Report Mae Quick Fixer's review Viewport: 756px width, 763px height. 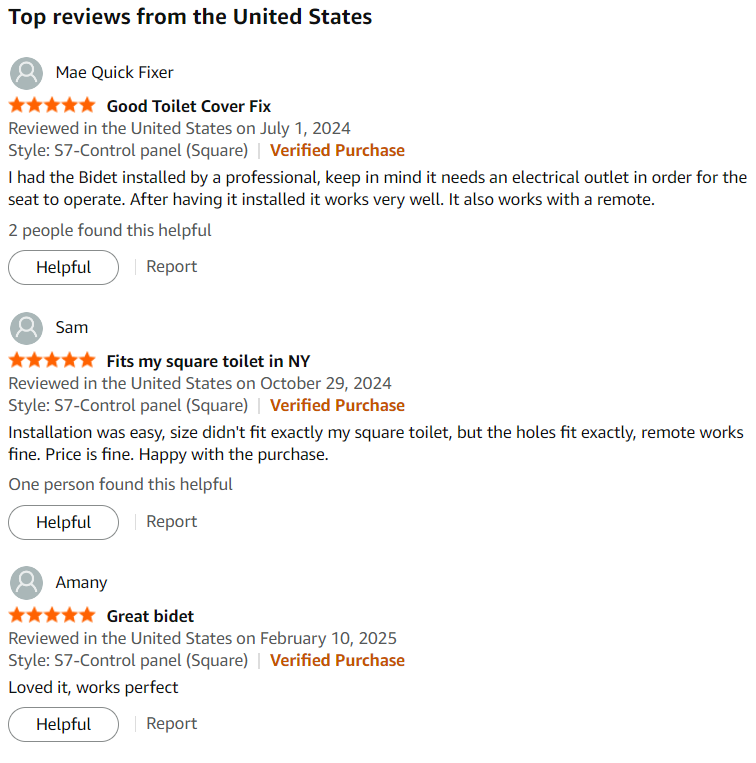coord(172,267)
